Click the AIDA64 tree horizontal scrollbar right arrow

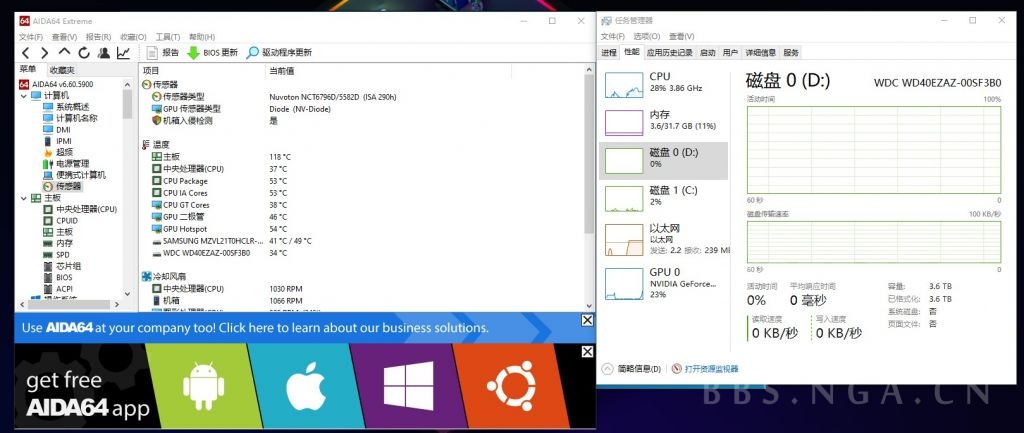[x=117, y=304]
